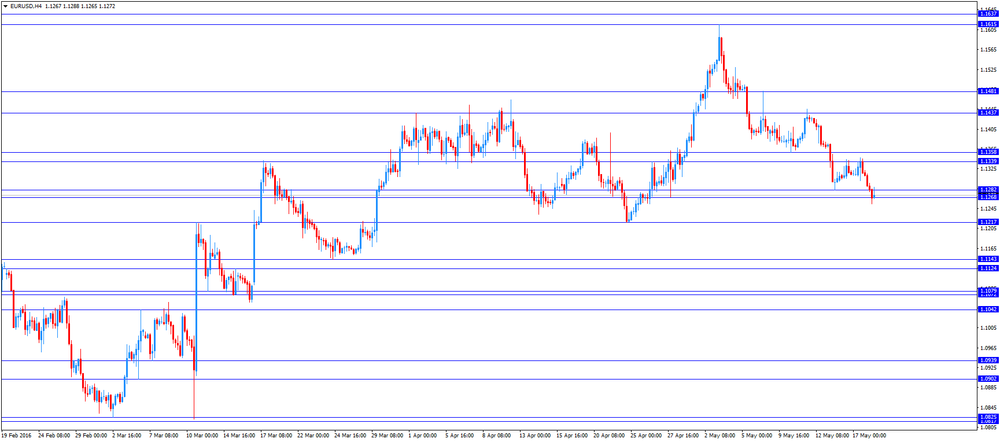Click the 20 Apr 08:00 time label
Viewport: 1000px width, 442px height.
pos(608,436)
